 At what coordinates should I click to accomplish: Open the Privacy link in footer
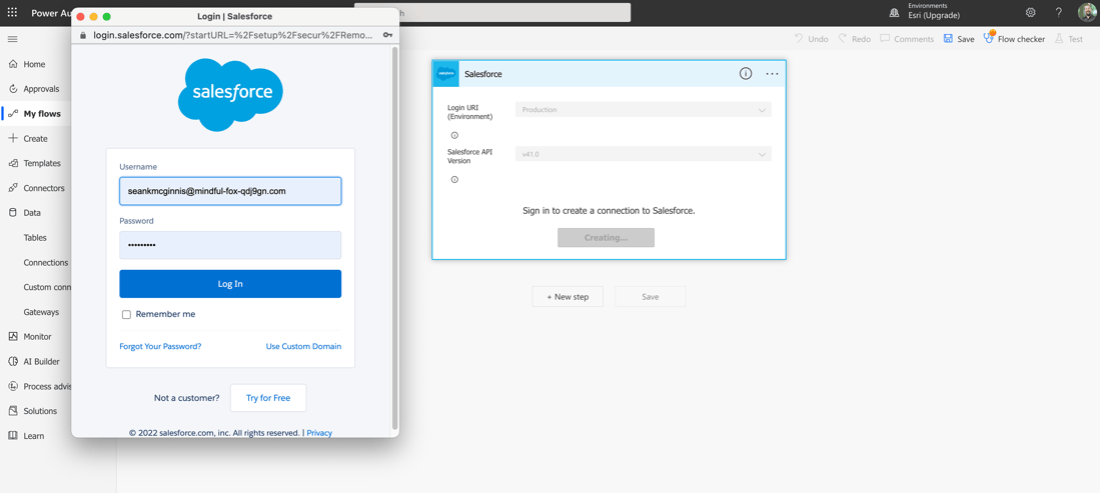tap(319, 433)
